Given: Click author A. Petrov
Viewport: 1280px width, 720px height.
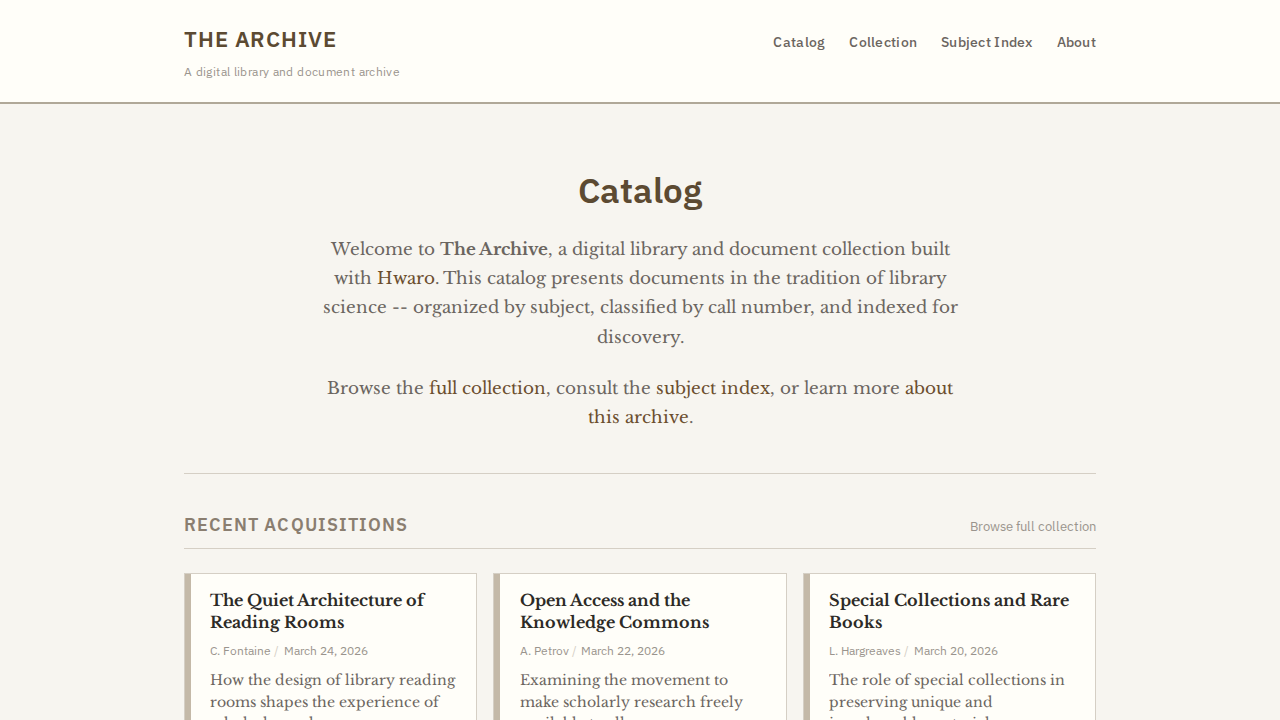Looking at the screenshot, I should tap(545, 651).
